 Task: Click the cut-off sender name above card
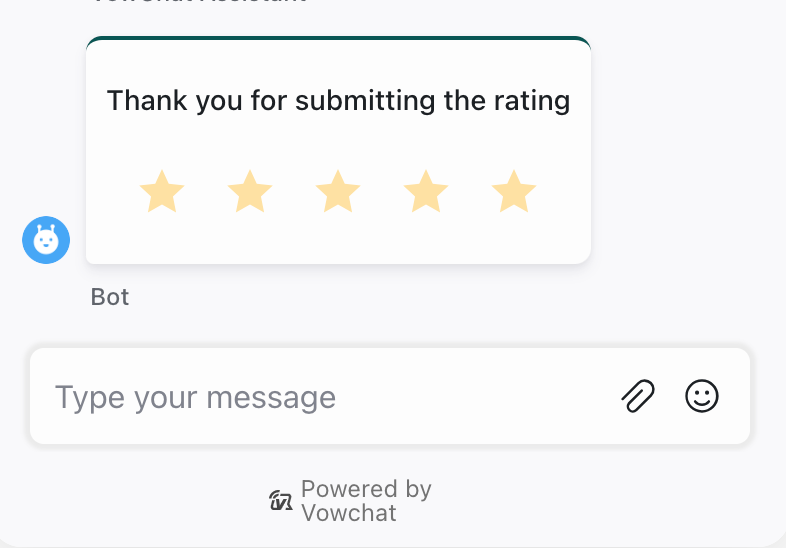coord(200,3)
